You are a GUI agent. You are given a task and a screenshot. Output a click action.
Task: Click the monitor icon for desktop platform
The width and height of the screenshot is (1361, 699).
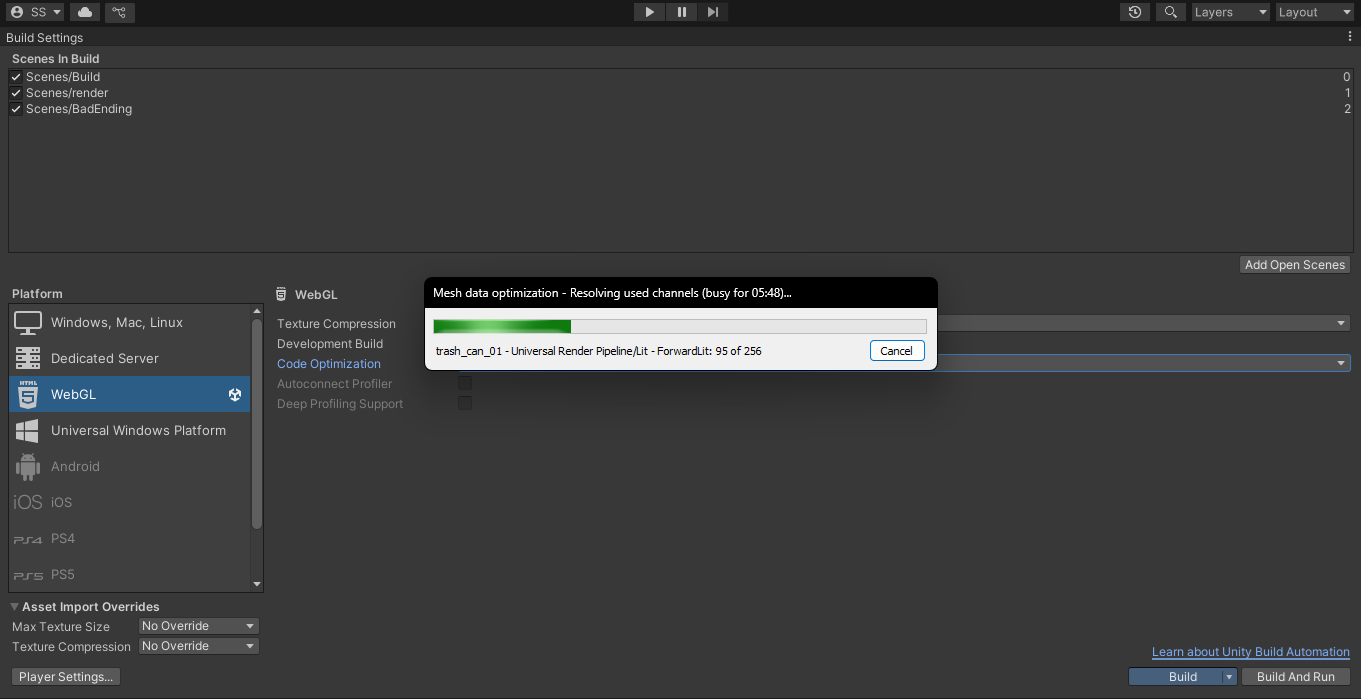tap(28, 322)
